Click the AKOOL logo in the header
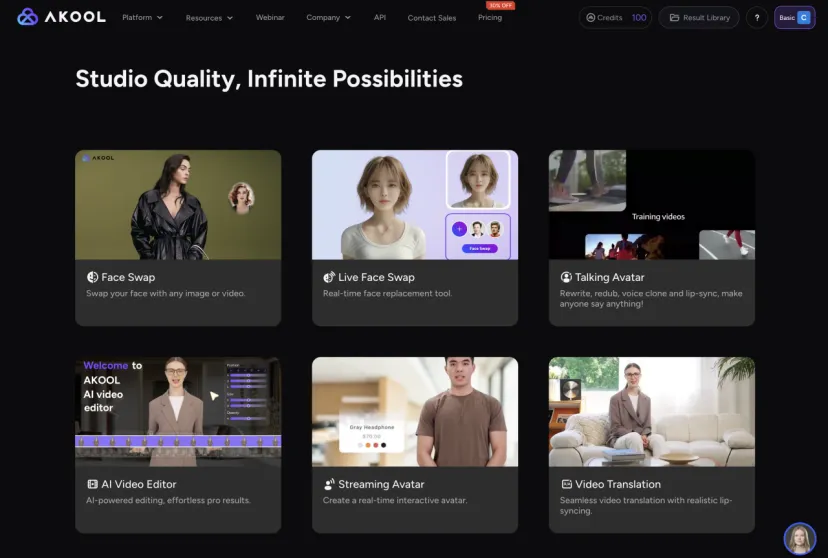The image size is (828, 558). coord(61,17)
